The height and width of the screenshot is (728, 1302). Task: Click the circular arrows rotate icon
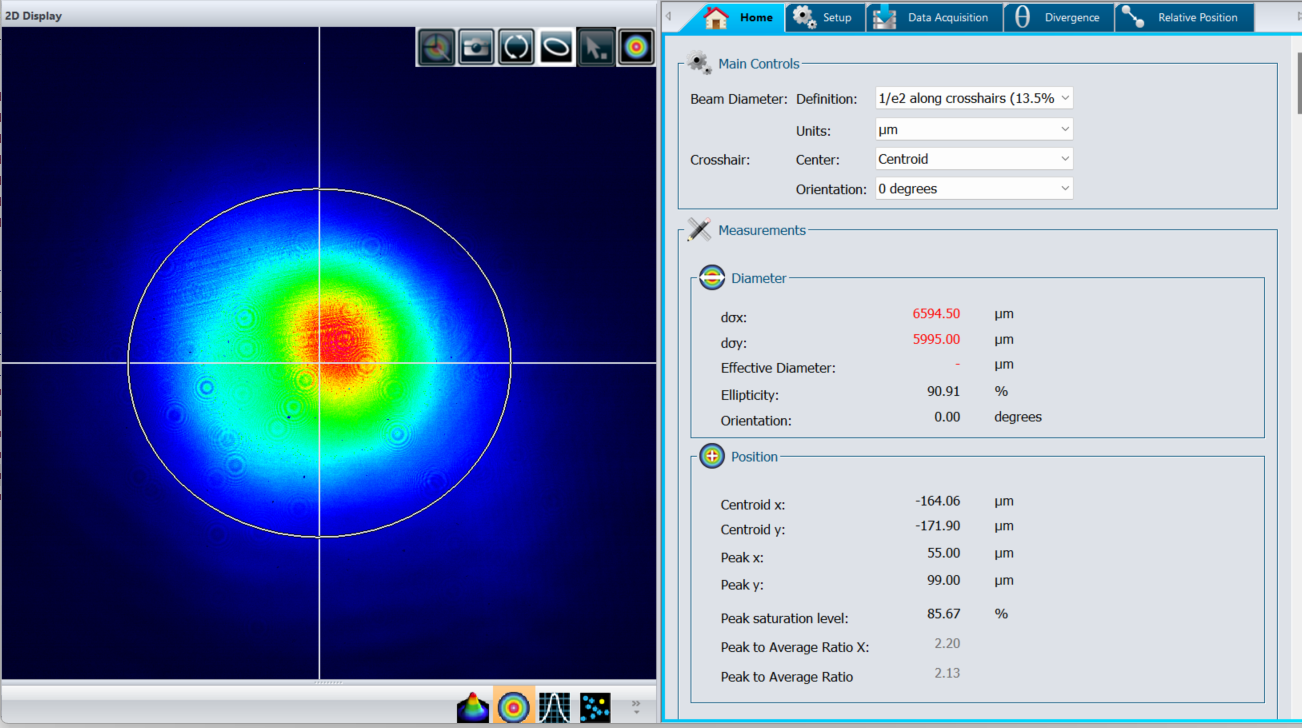[516, 47]
